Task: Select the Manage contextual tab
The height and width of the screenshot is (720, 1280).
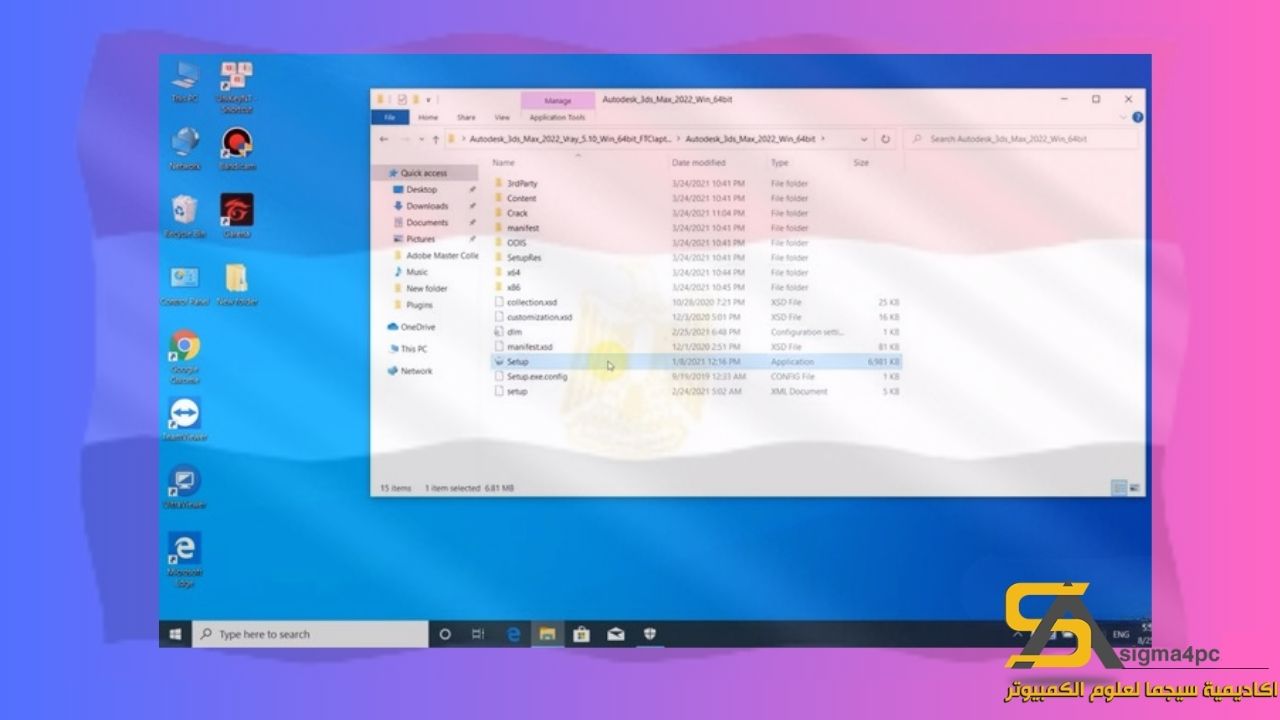Action: [558, 101]
